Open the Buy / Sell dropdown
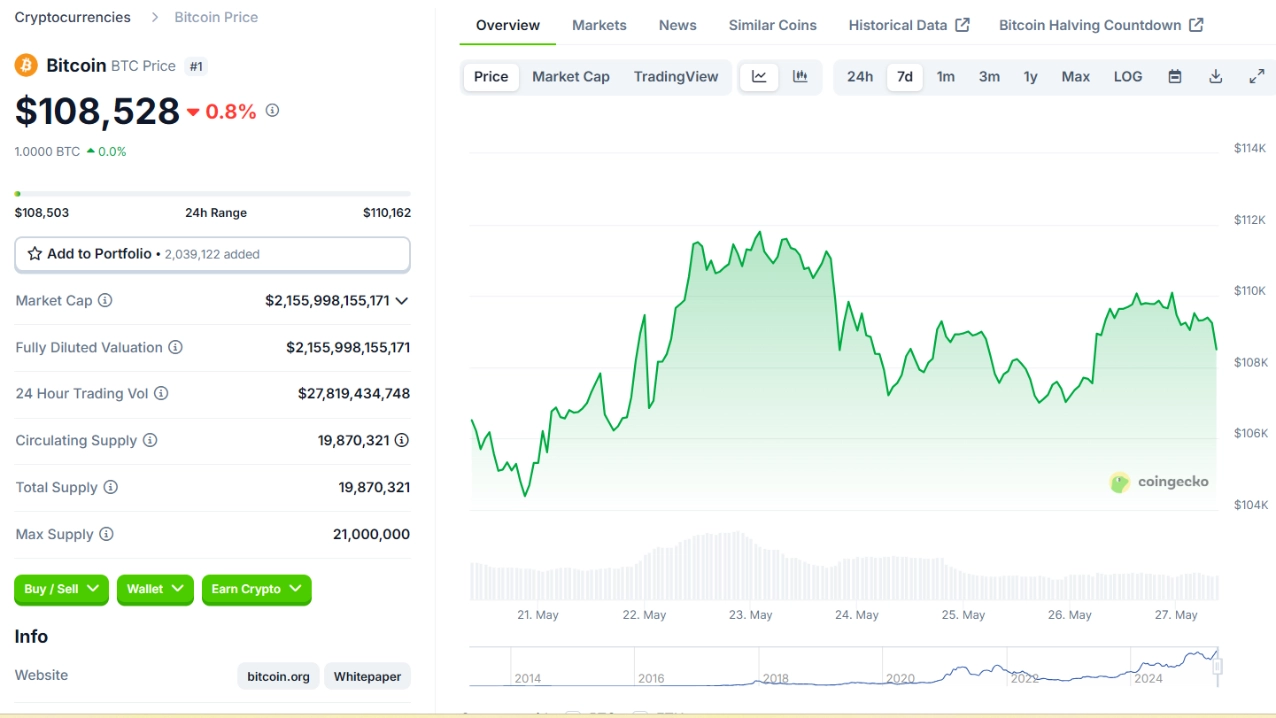The width and height of the screenshot is (1276, 718). [61, 589]
